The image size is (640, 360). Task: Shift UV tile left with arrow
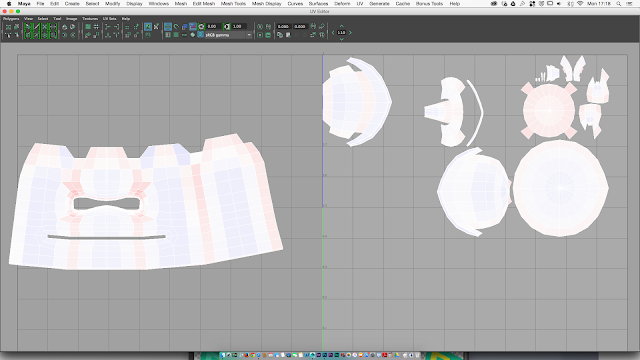333,33
